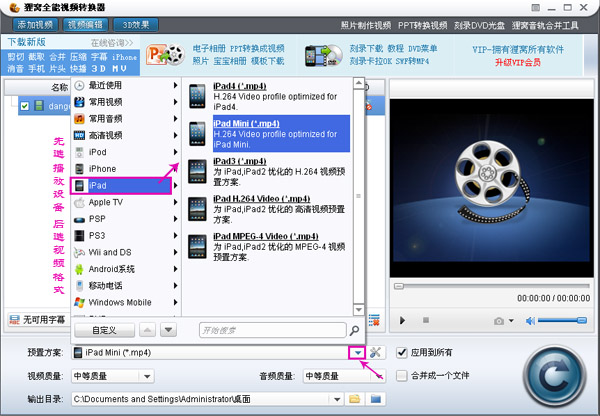Choose the iPad Mini (*.mp4) profile
Image resolution: width=600 pixels, height=416 pixels.
click(x=268, y=134)
